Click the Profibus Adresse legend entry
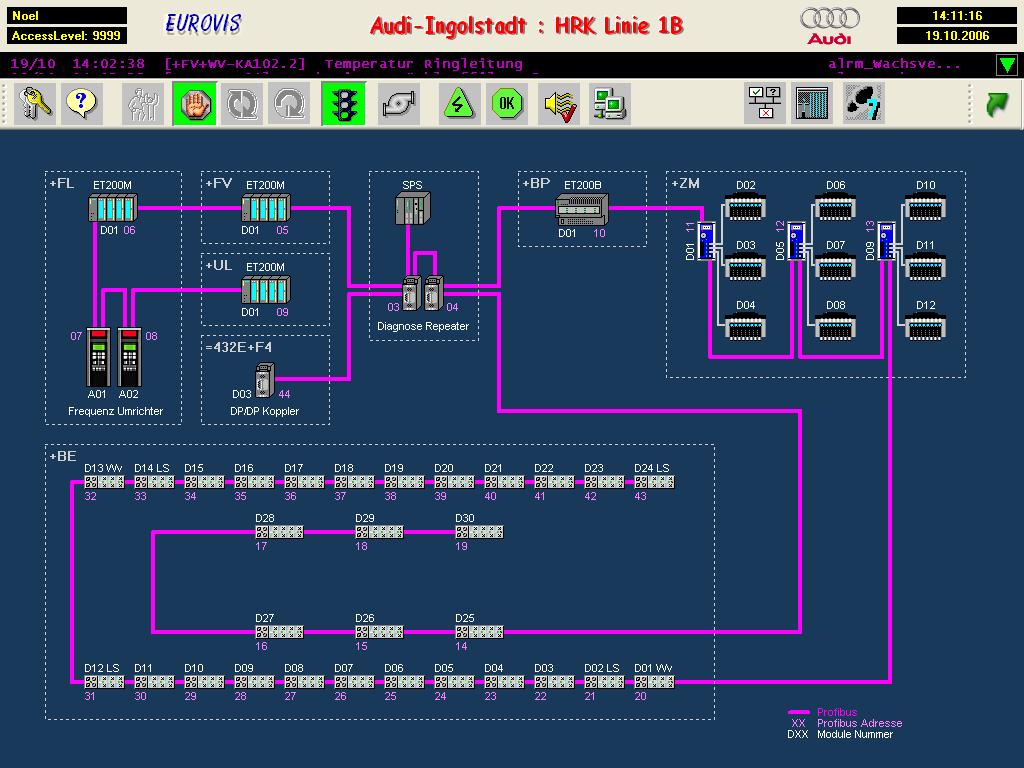The width and height of the screenshot is (1024, 768). coord(859,723)
